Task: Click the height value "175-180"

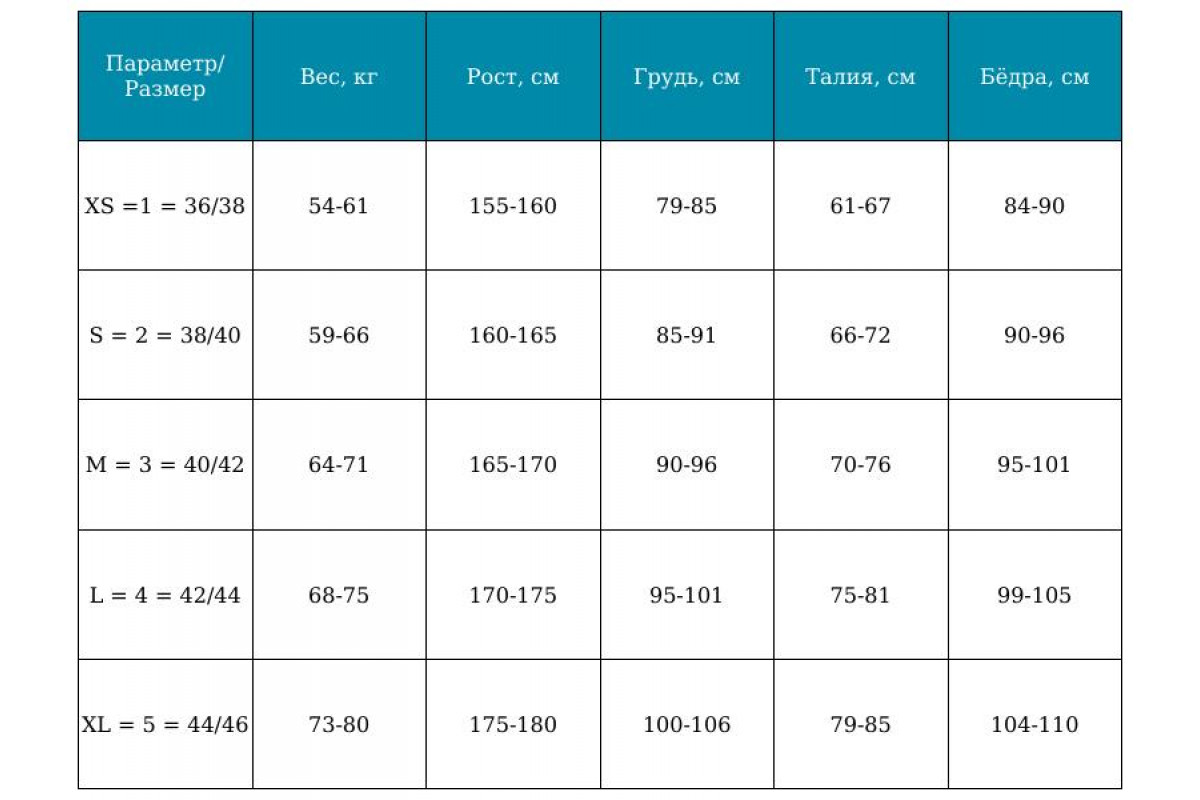Action: tap(513, 724)
